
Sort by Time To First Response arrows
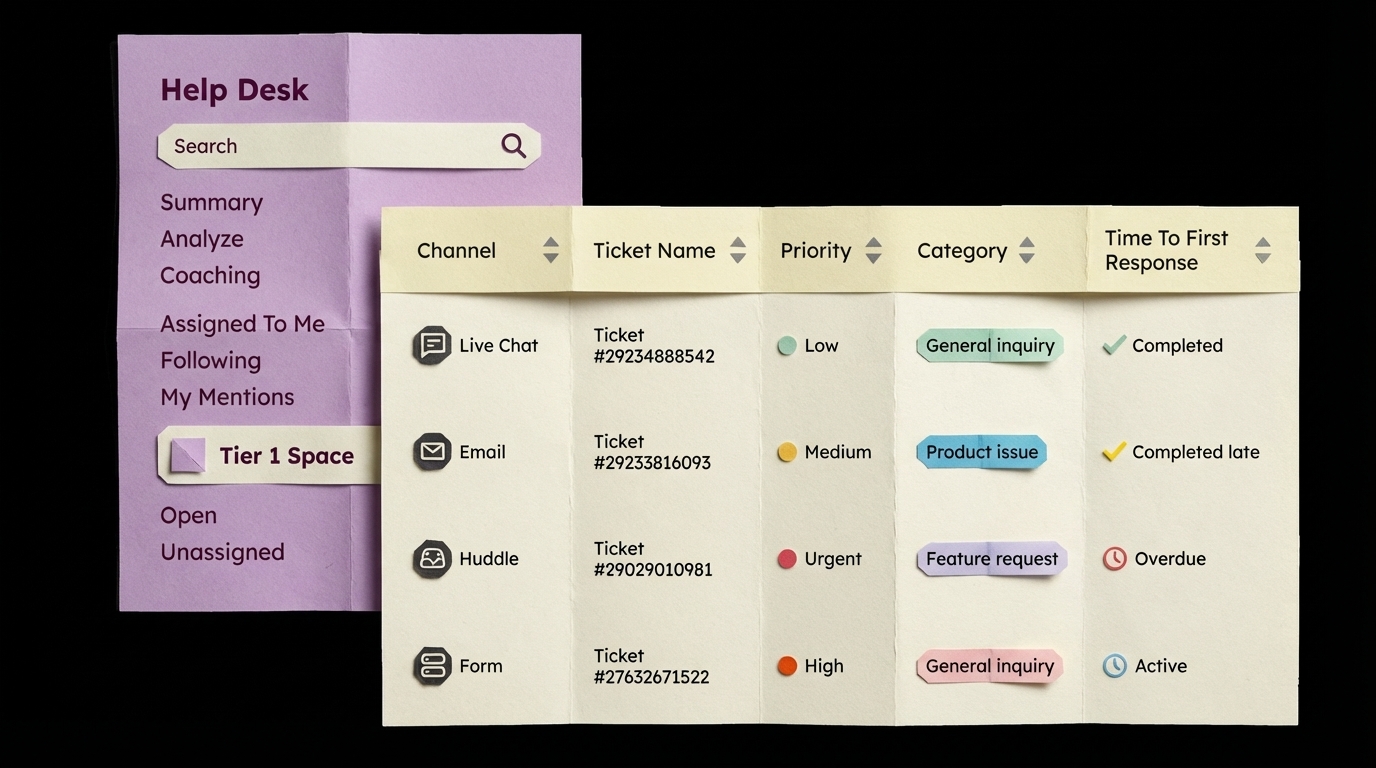coord(1262,250)
